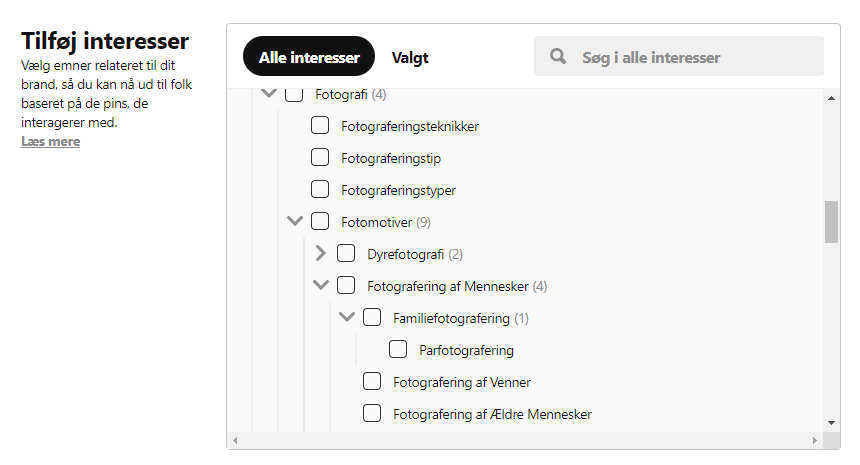860x465 pixels.
Task: Collapse Fotografering af Mennesker chevron
Action: point(321,285)
